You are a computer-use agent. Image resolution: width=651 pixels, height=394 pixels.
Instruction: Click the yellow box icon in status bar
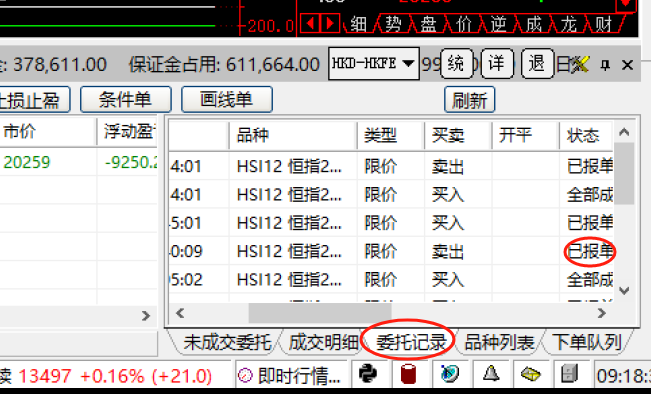(531, 374)
